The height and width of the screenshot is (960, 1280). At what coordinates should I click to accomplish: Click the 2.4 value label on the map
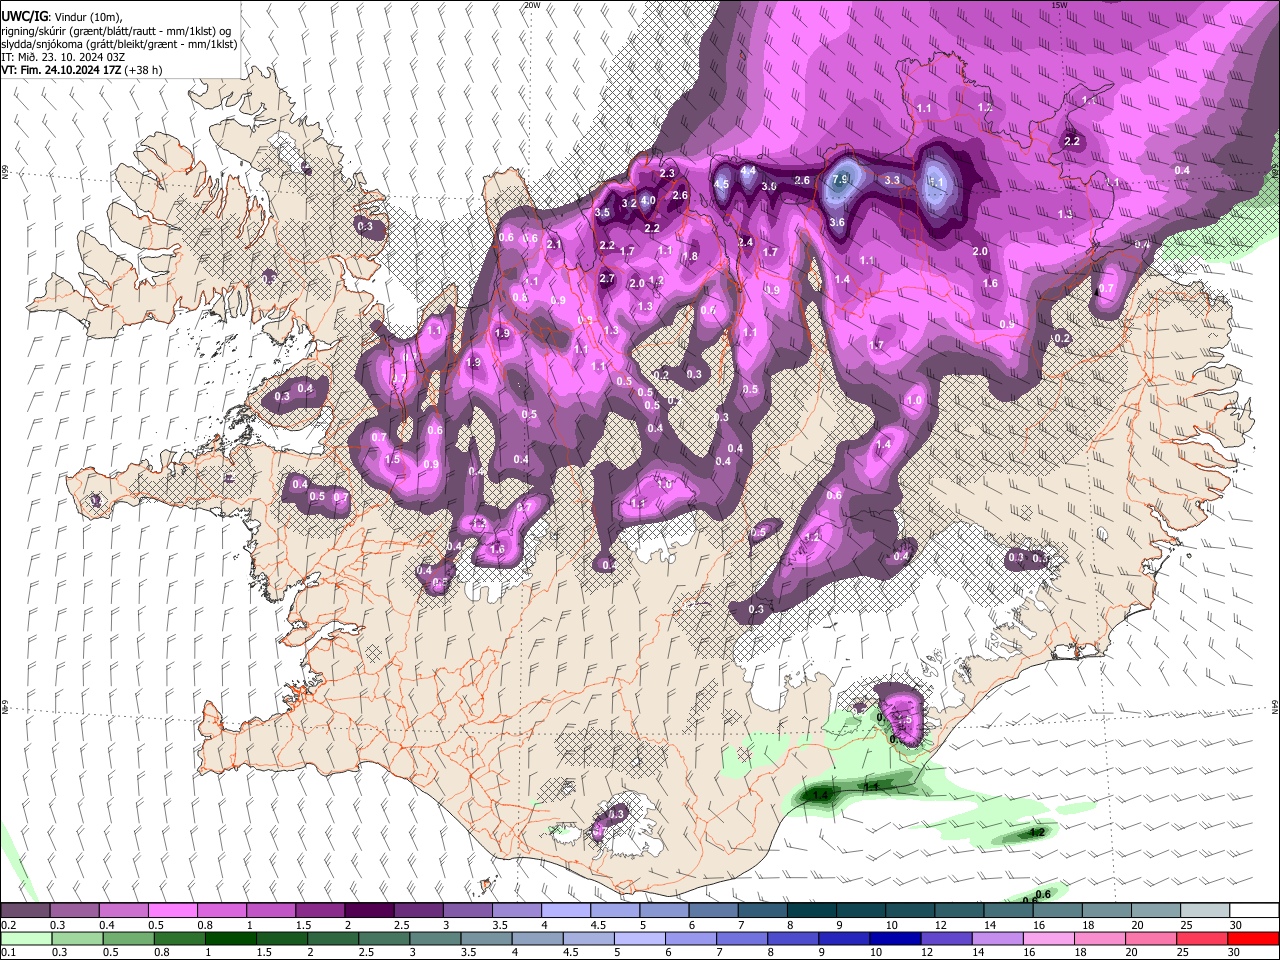[x=745, y=242]
